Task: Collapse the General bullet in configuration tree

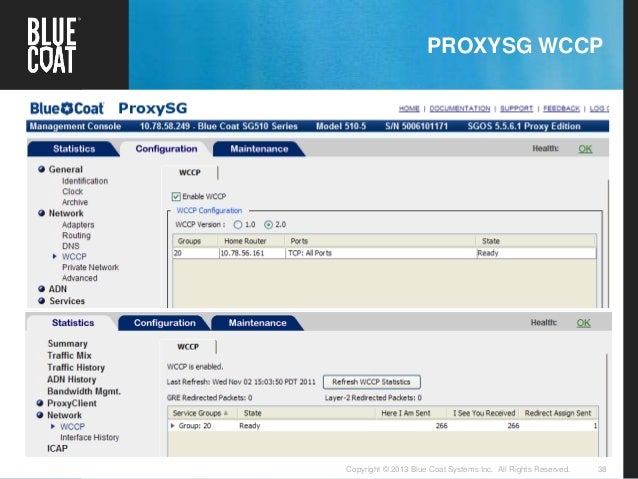Action: (x=41, y=169)
